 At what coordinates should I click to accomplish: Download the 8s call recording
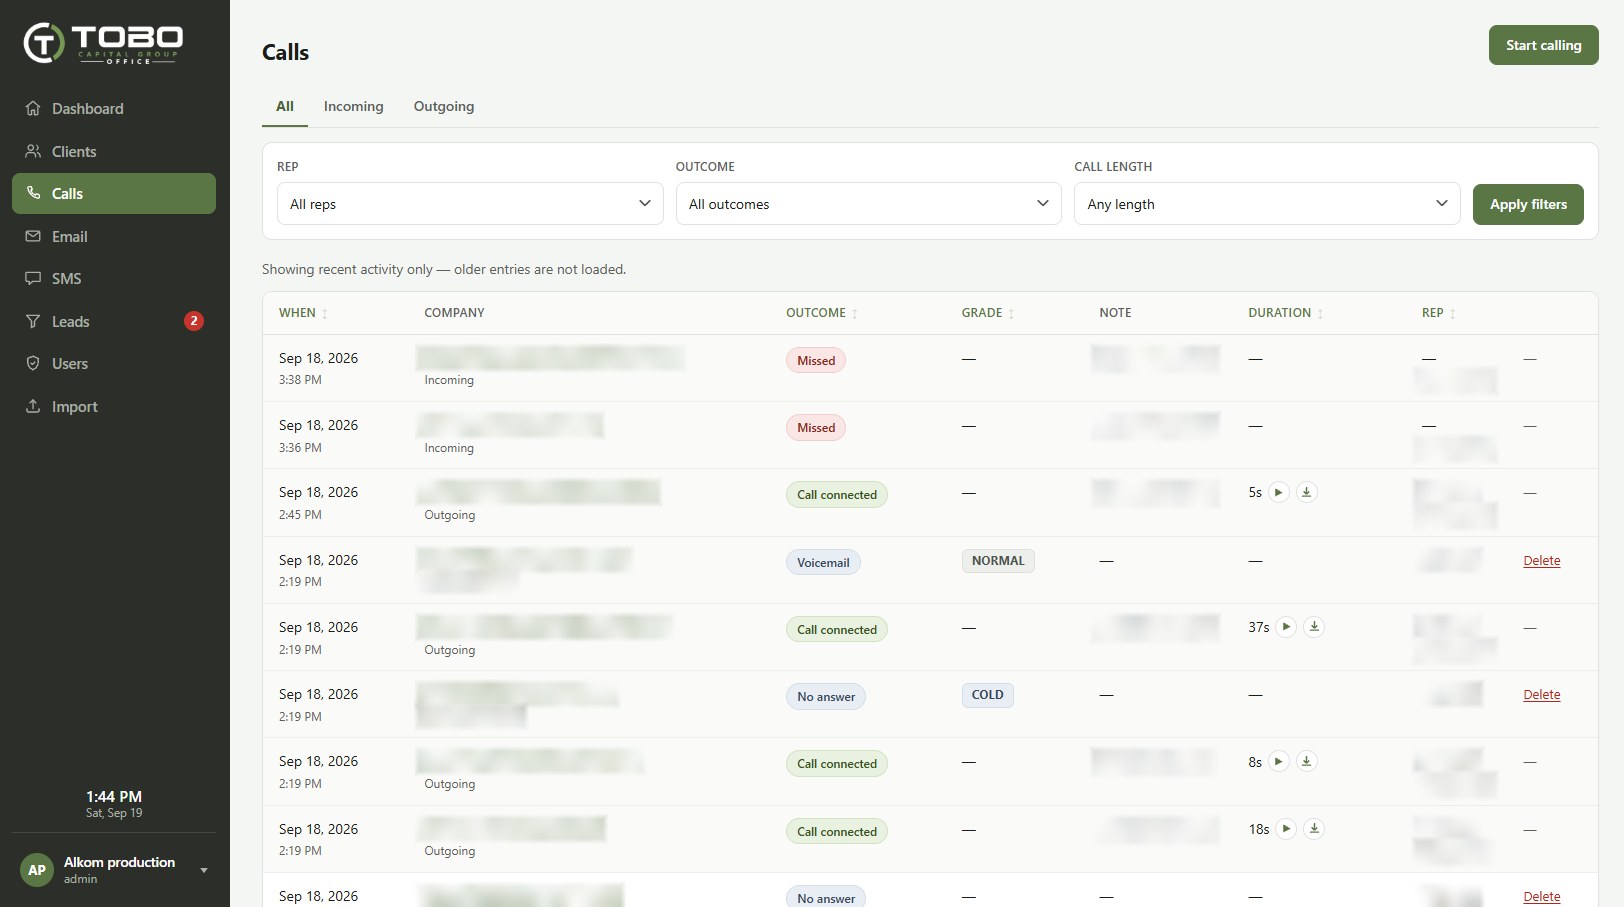coord(1307,761)
